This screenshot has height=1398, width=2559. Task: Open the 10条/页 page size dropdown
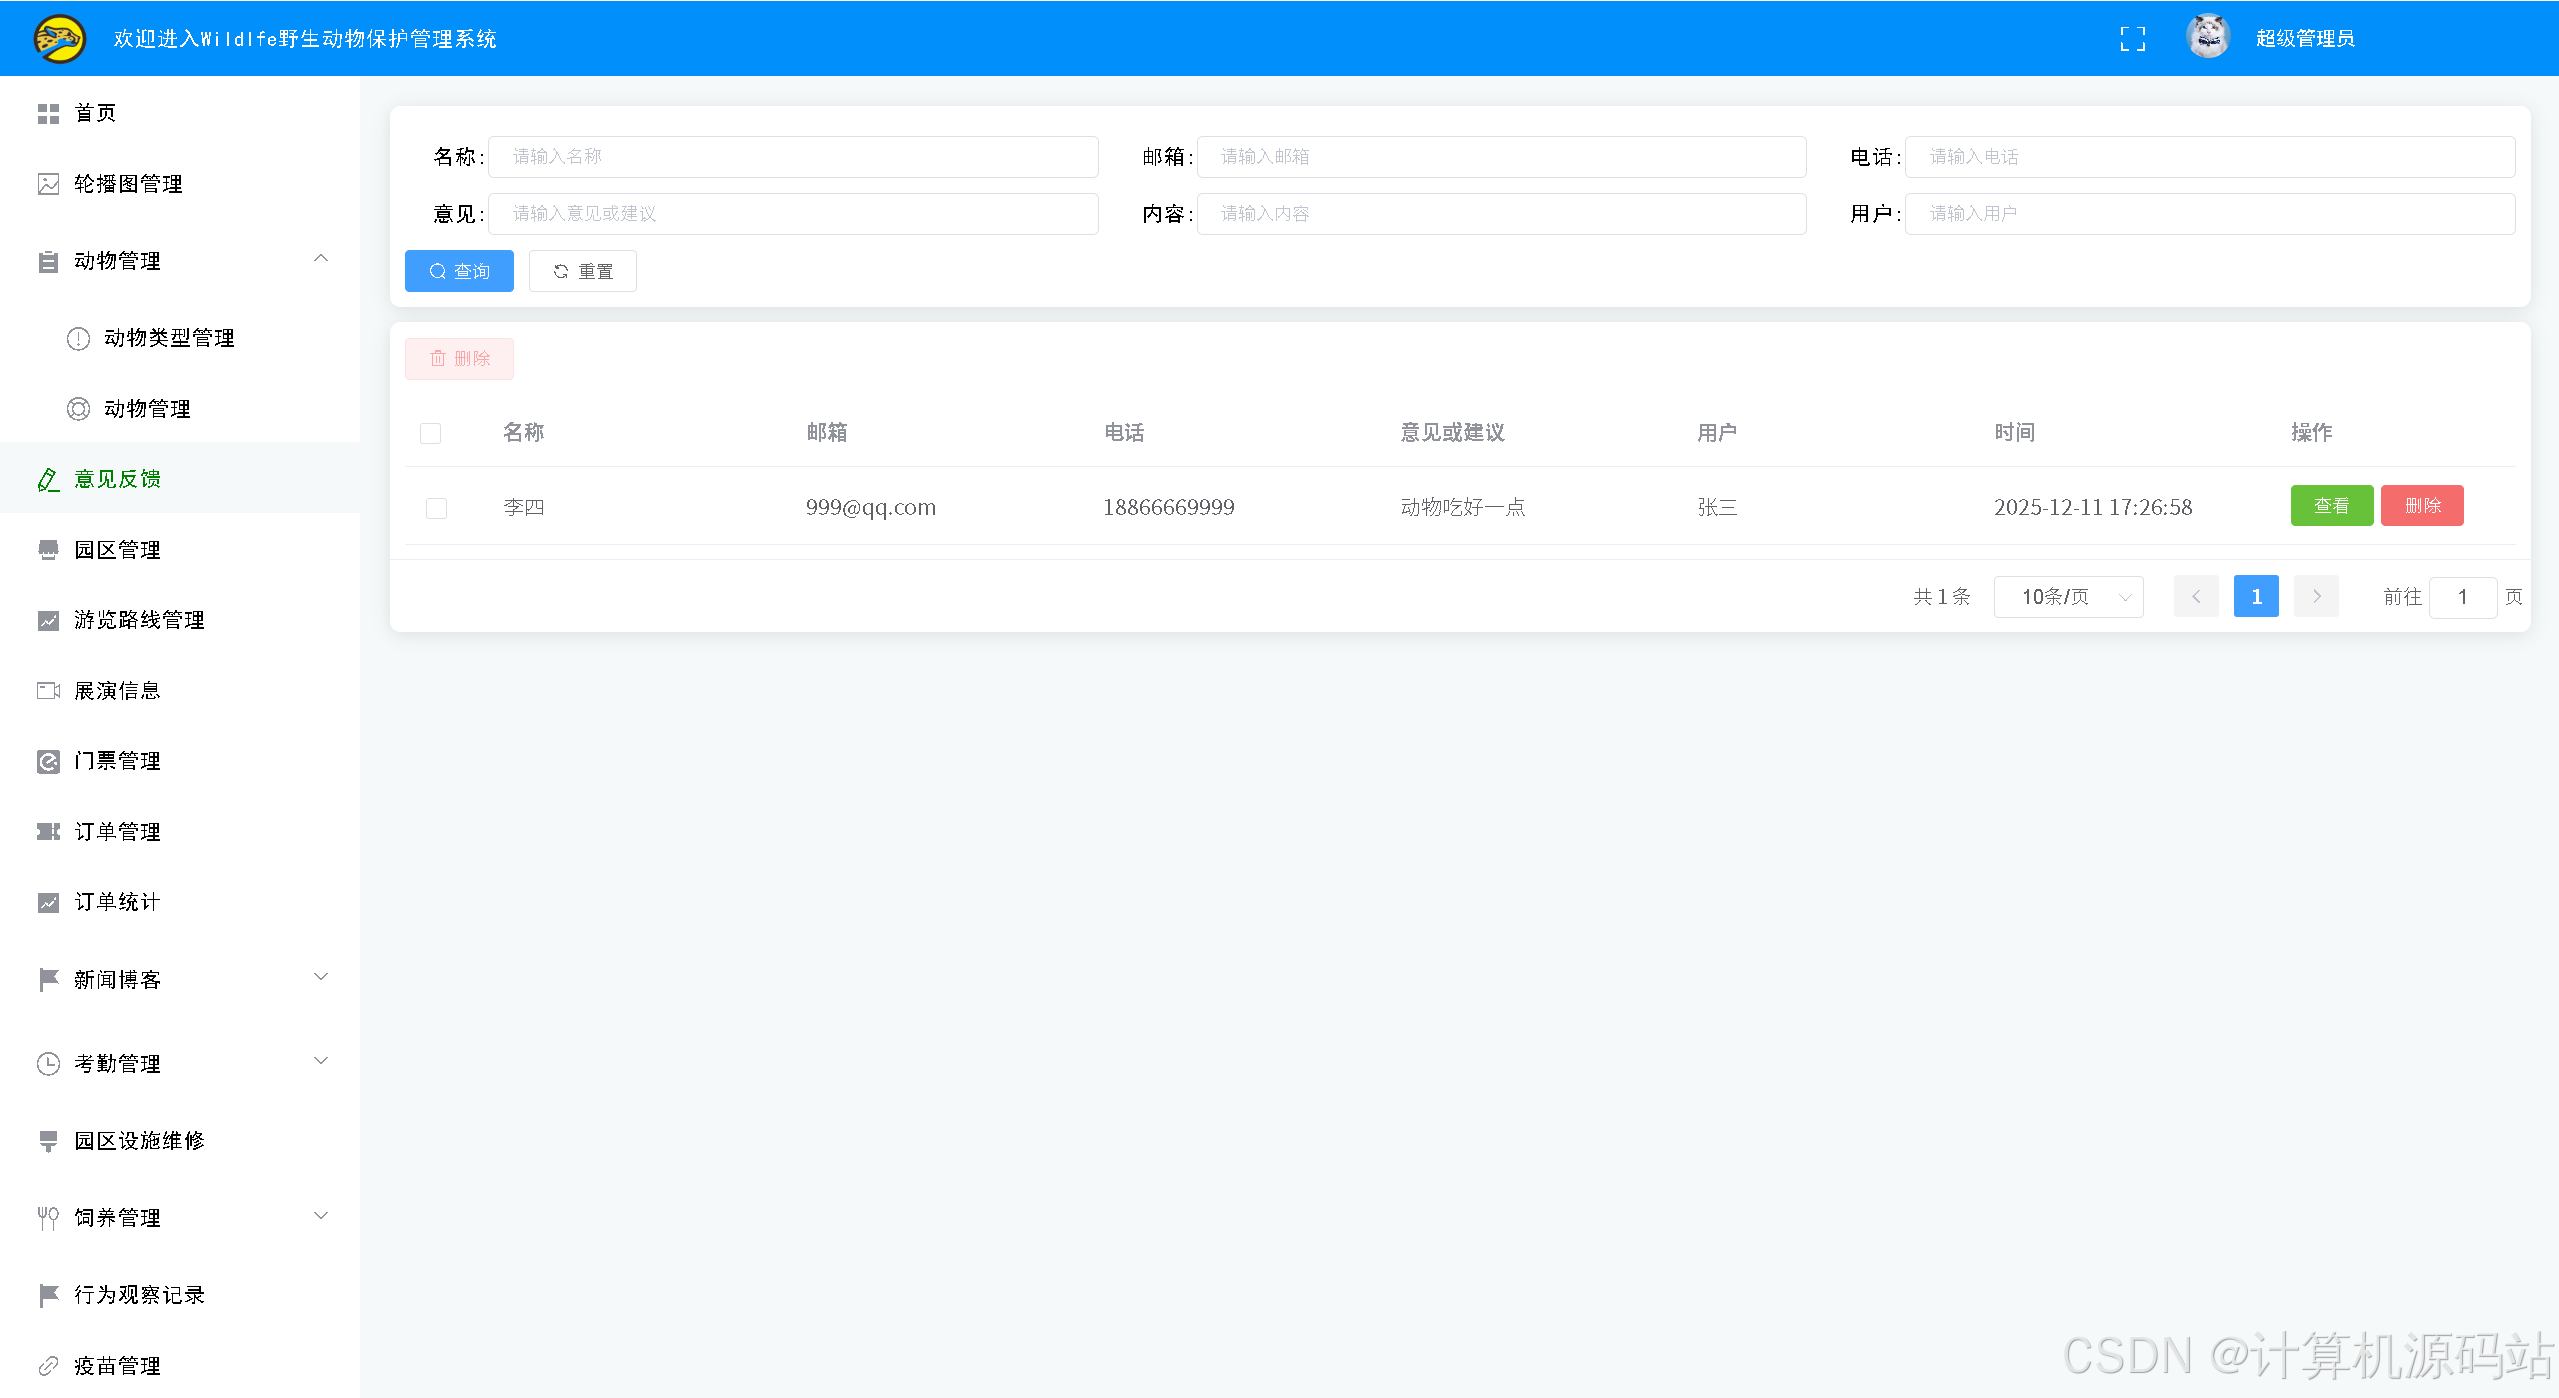pos(2068,597)
